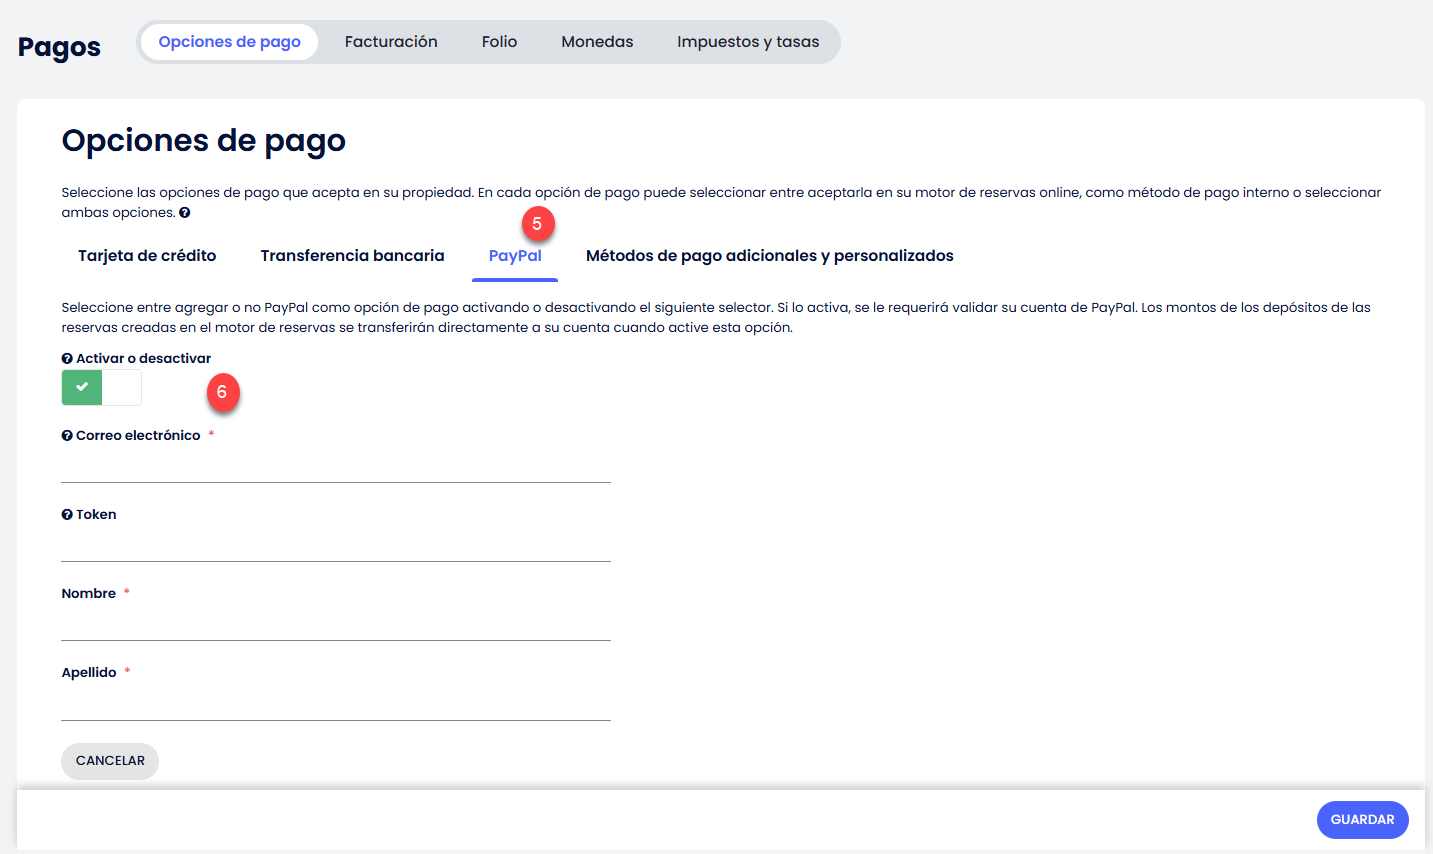1433x854 pixels.
Task: Open Métodos de pago adicionales y personalizados
Action: pos(769,256)
